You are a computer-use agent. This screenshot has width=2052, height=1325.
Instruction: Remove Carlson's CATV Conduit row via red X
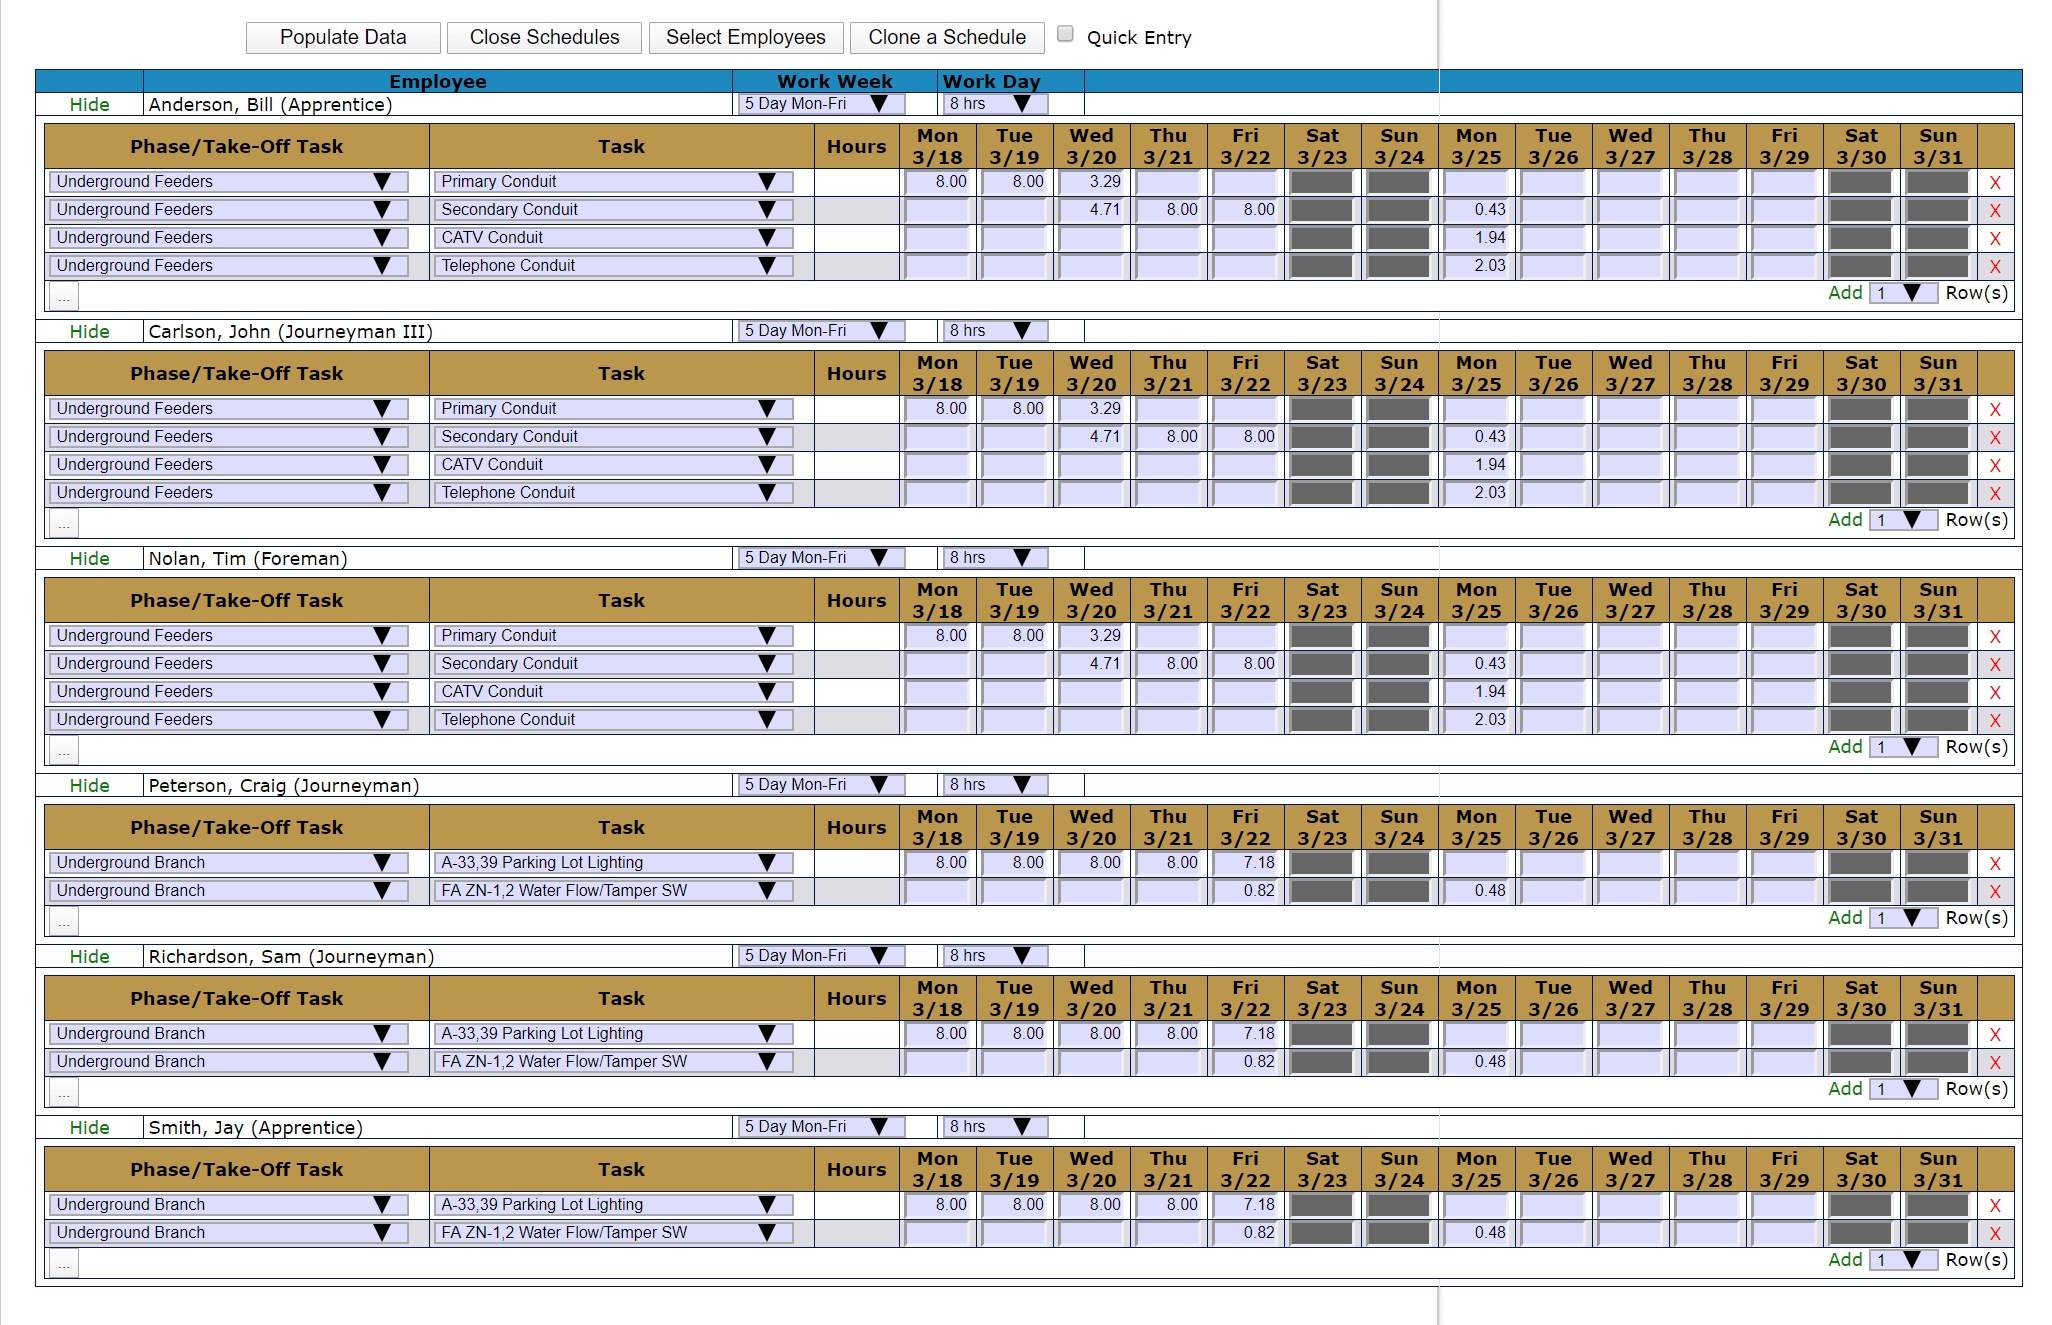point(1995,465)
